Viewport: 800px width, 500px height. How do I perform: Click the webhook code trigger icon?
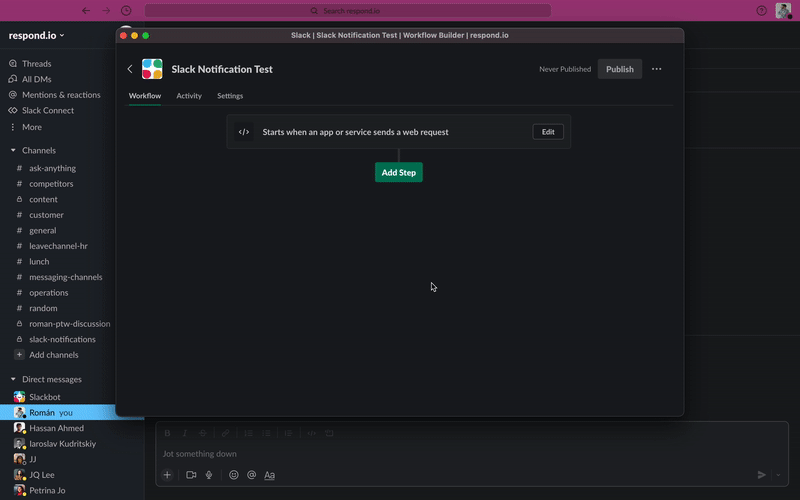pos(244,132)
